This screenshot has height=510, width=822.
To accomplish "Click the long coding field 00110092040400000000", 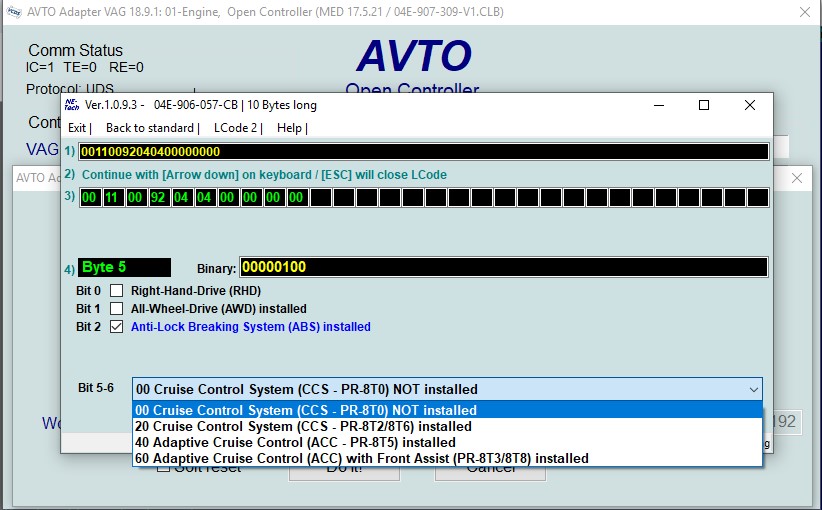I will (424, 151).
